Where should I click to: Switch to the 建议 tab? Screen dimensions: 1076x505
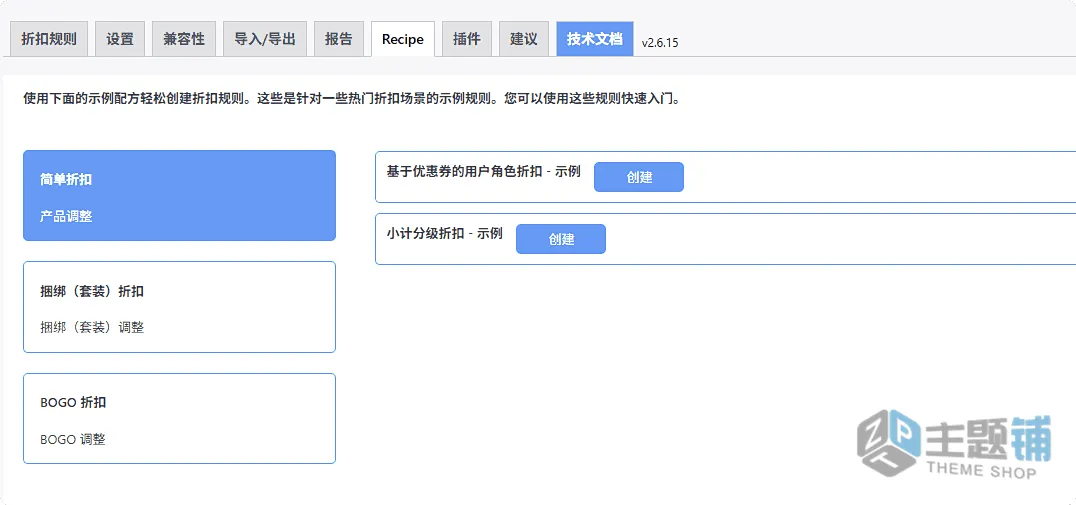(524, 38)
